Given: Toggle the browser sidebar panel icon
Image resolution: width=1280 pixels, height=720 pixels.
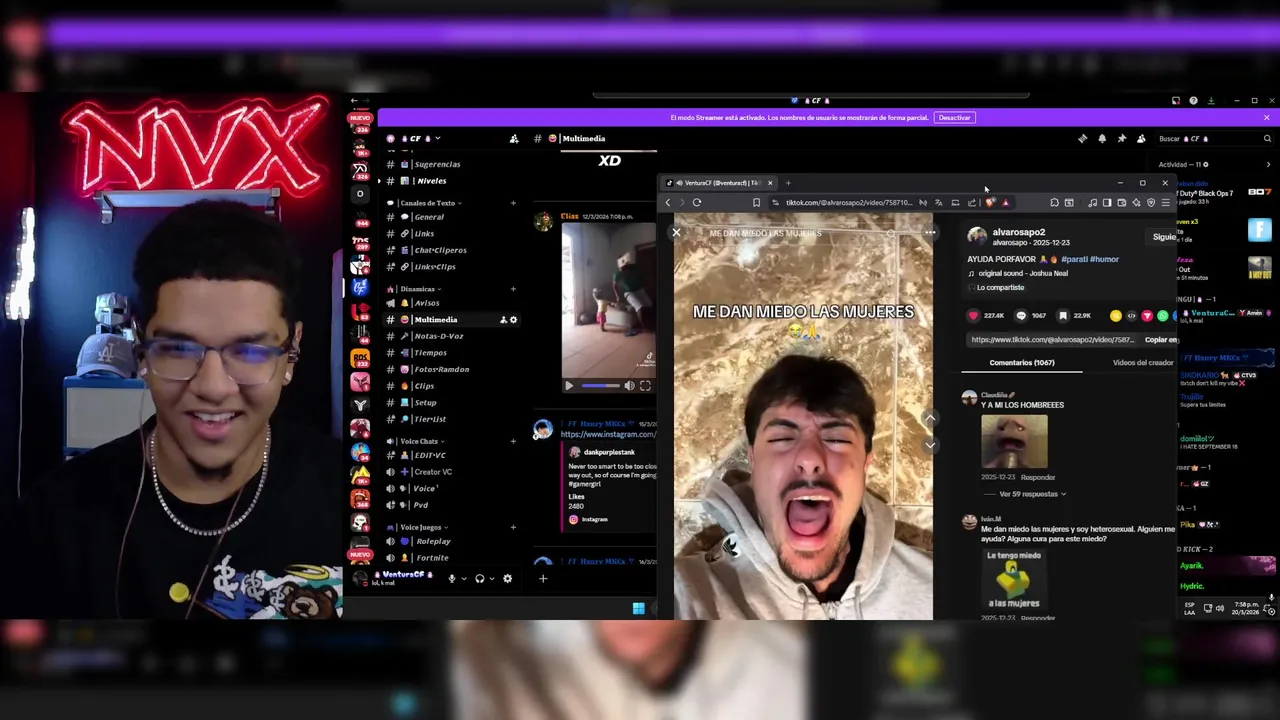Looking at the screenshot, I should point(1107,203).
